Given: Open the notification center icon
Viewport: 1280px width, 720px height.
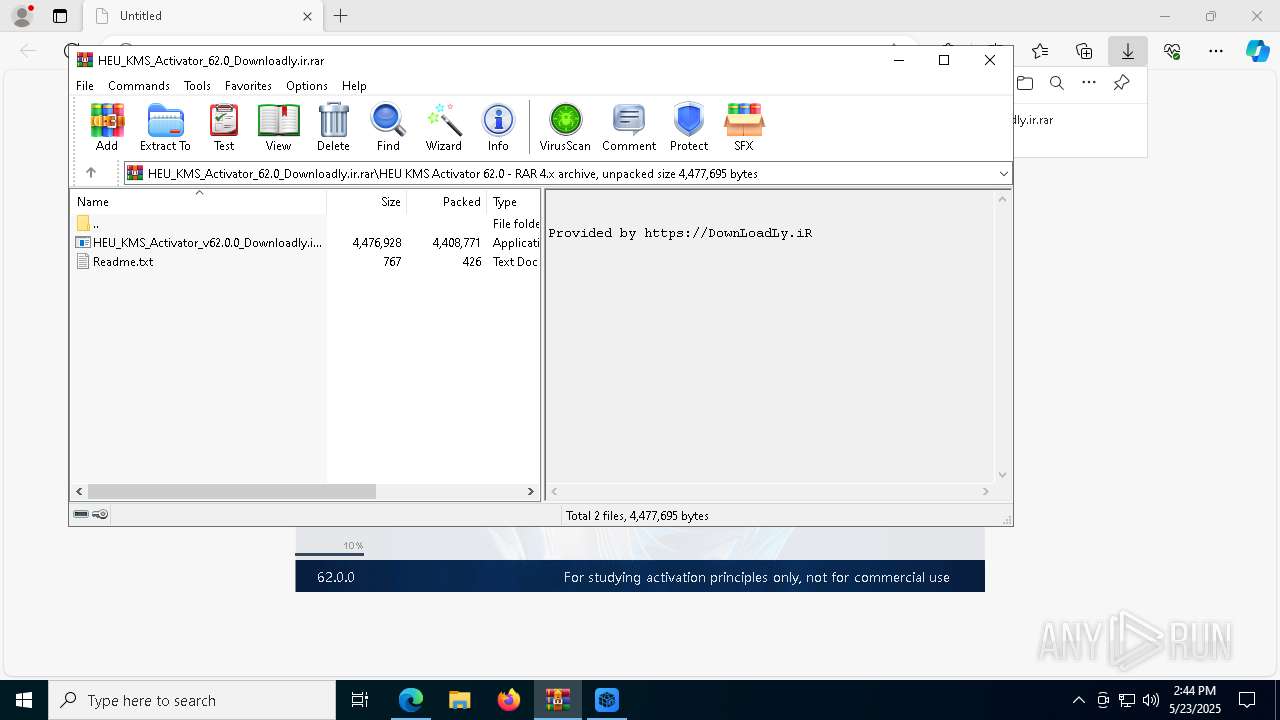Looking at the screenshot, I should pyautogui.click(x=1247, y=700).
